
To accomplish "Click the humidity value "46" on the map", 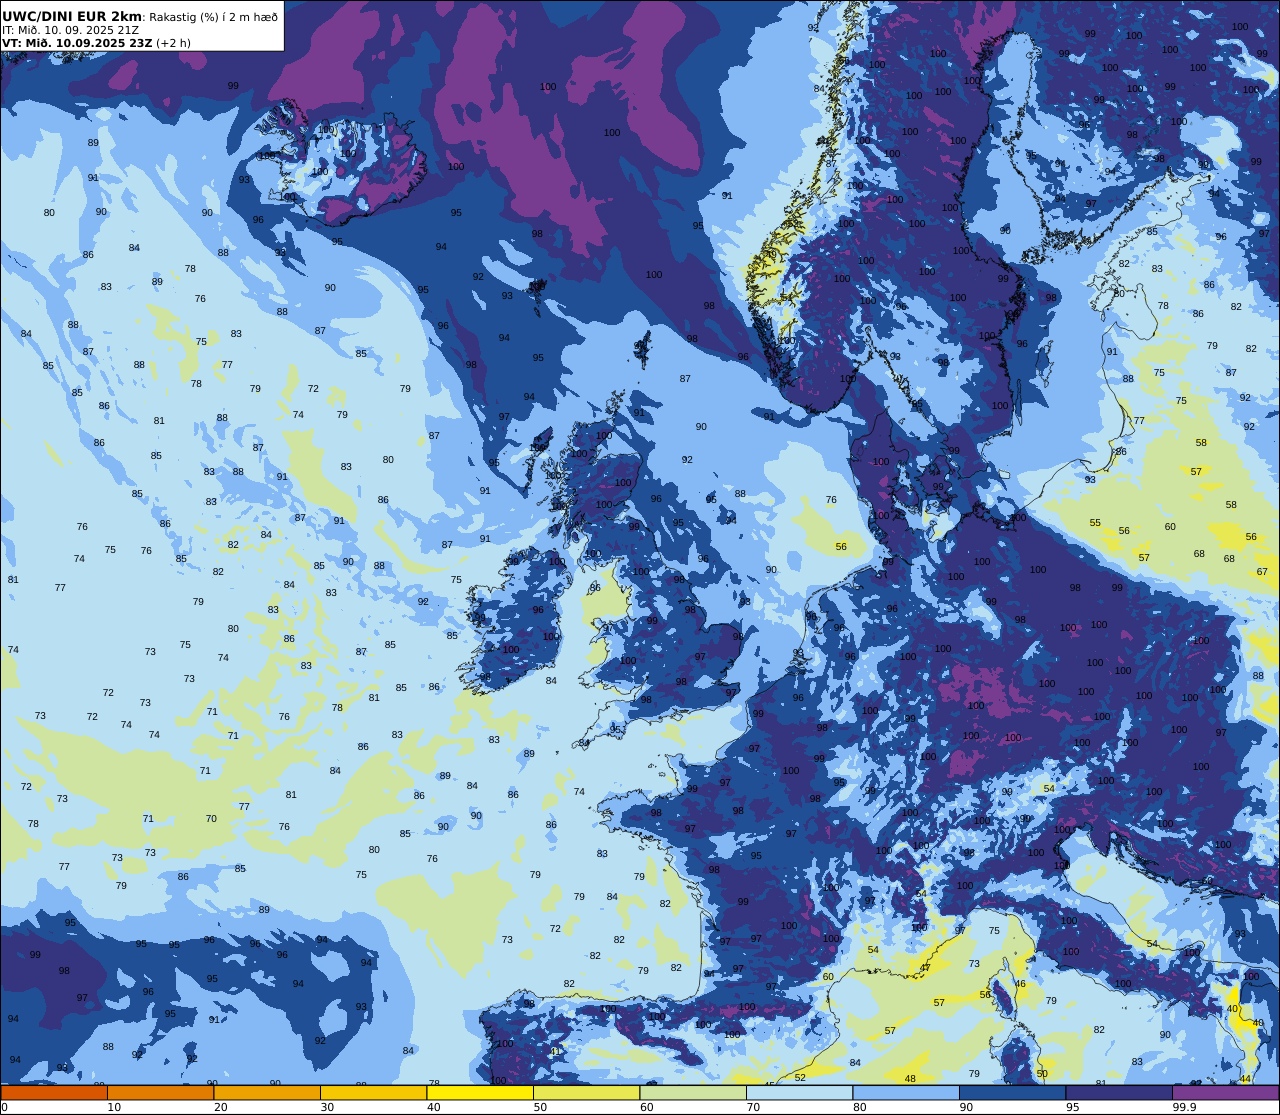I will 1020,984.
